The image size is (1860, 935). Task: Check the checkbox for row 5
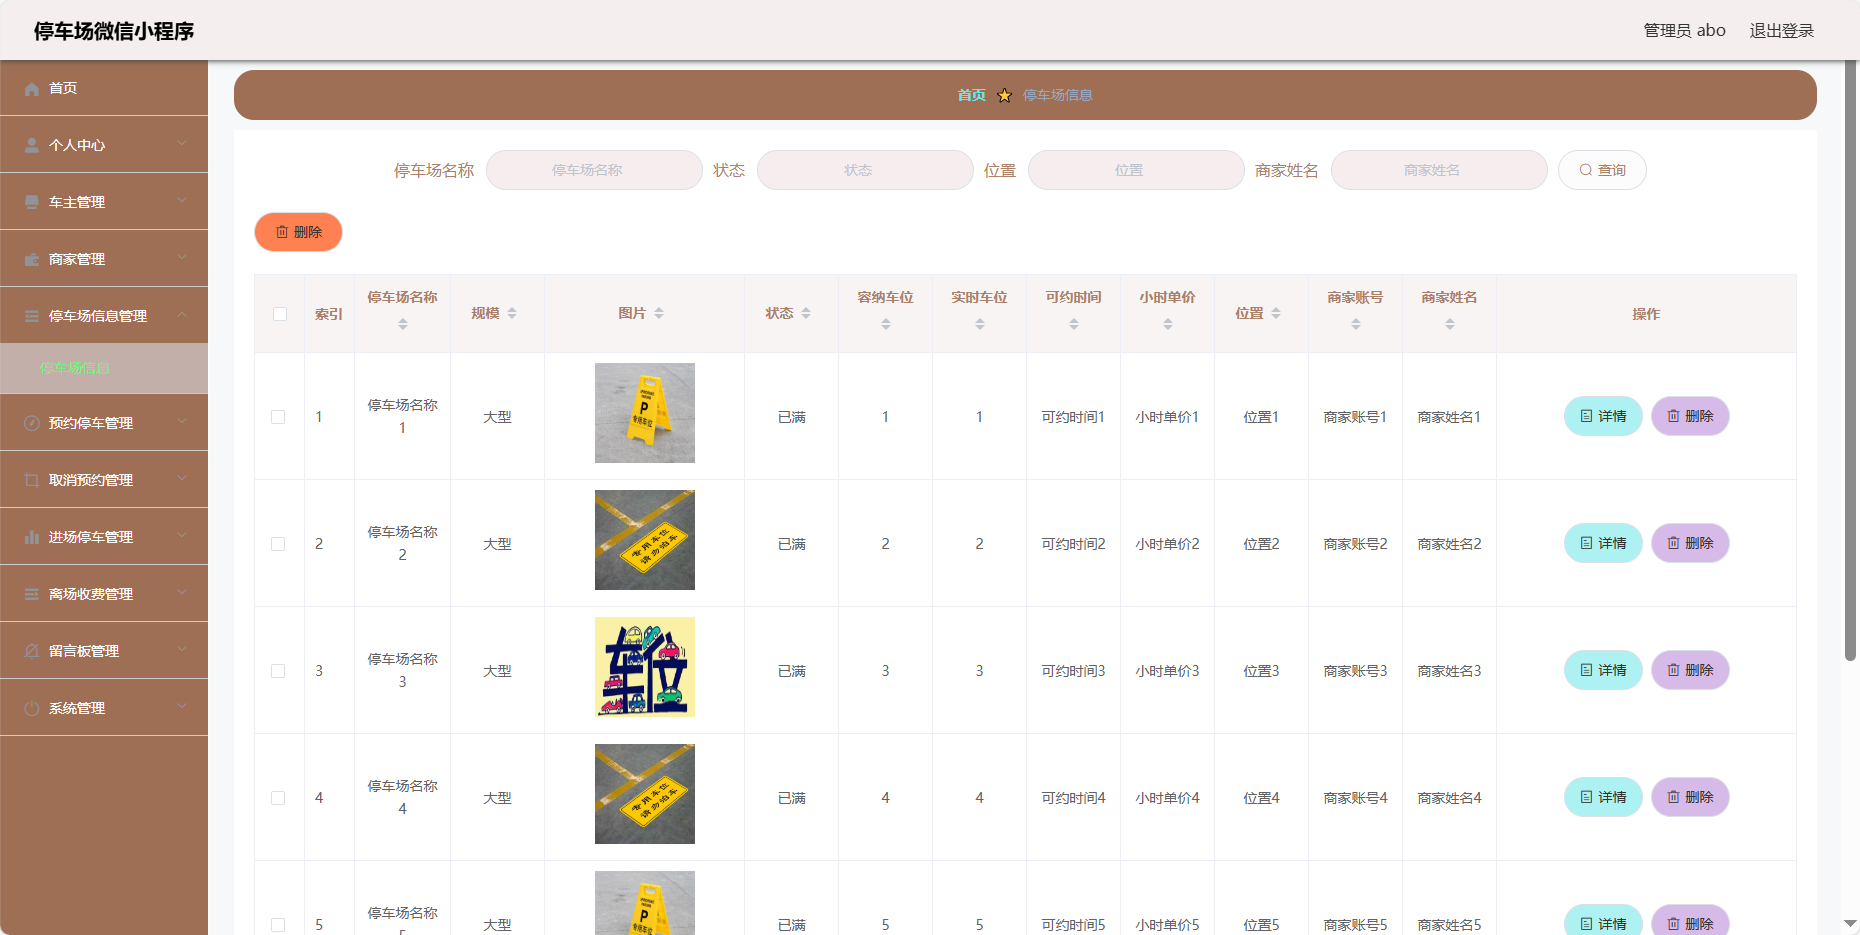(278, 925)
